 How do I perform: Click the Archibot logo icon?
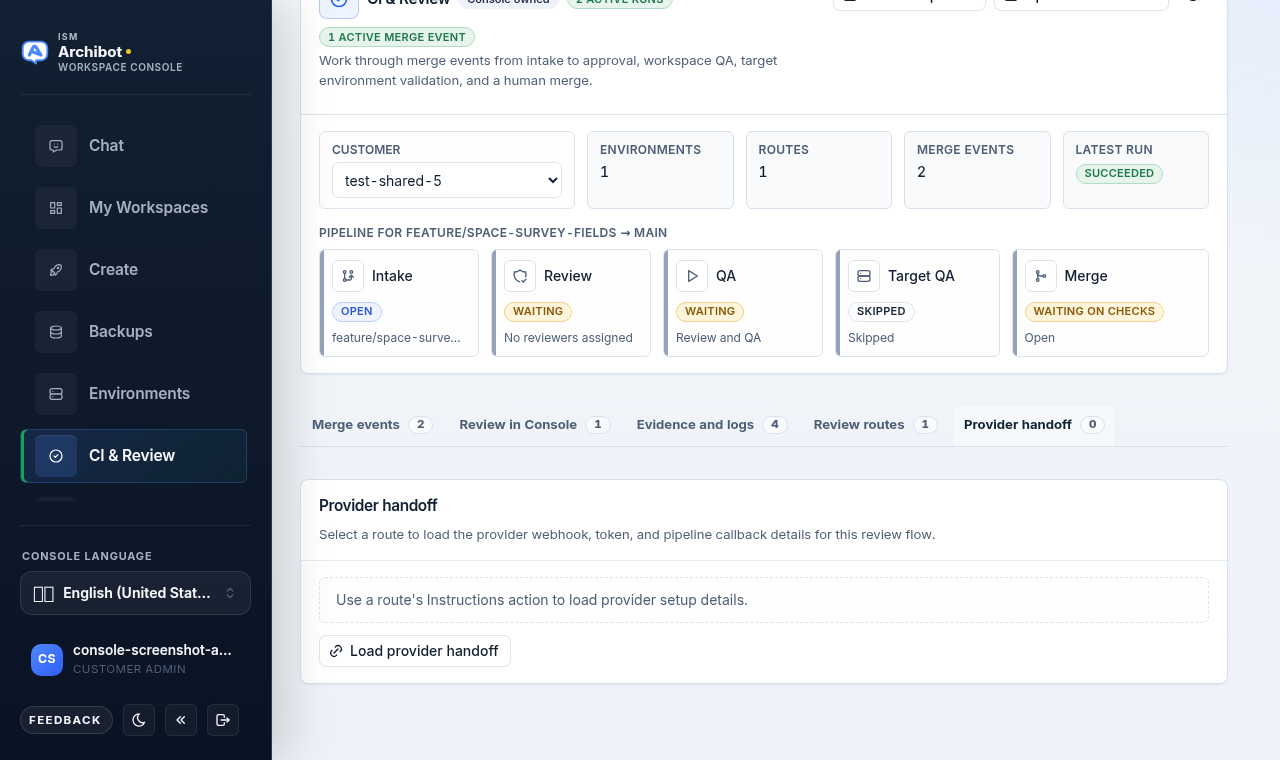35,52
